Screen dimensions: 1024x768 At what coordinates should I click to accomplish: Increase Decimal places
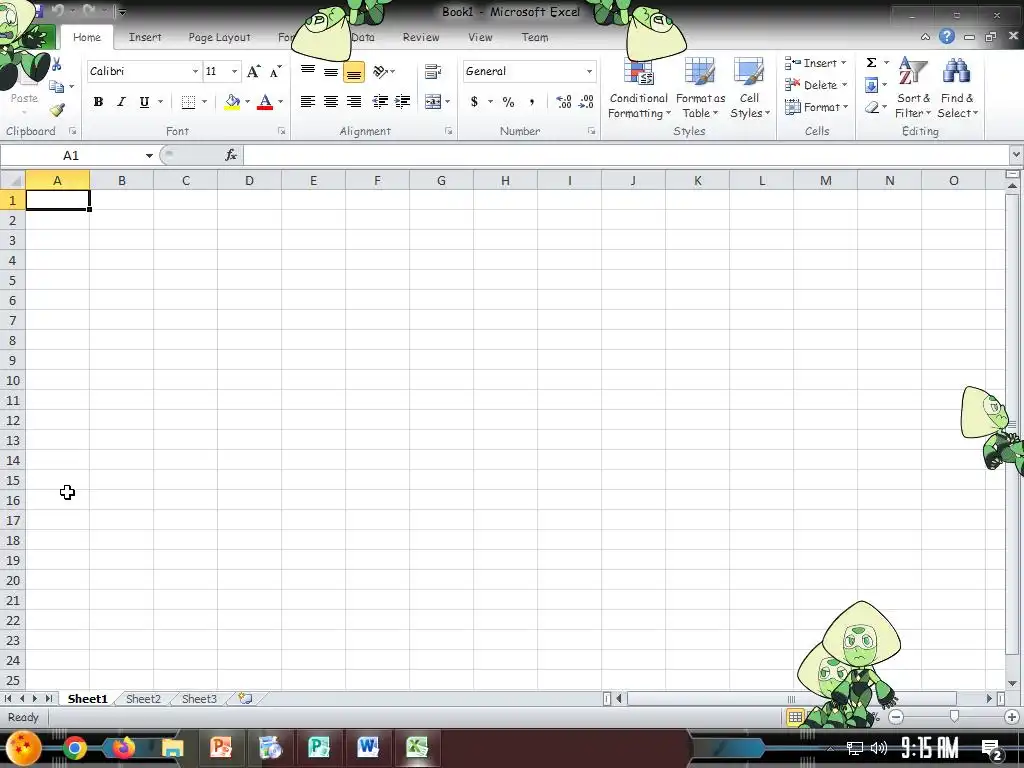[x=564, y=101]
